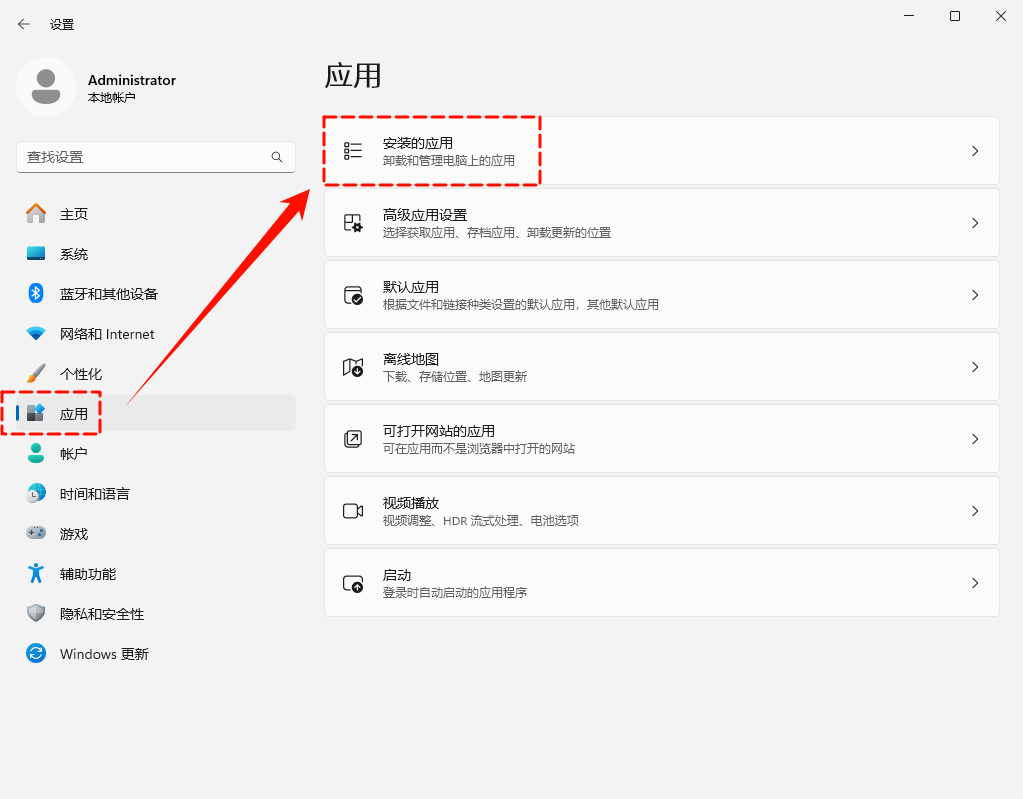Open 辅助功能 accessibility settings
The height and width of the screenshot is (799, 1023).
[88, 574]
